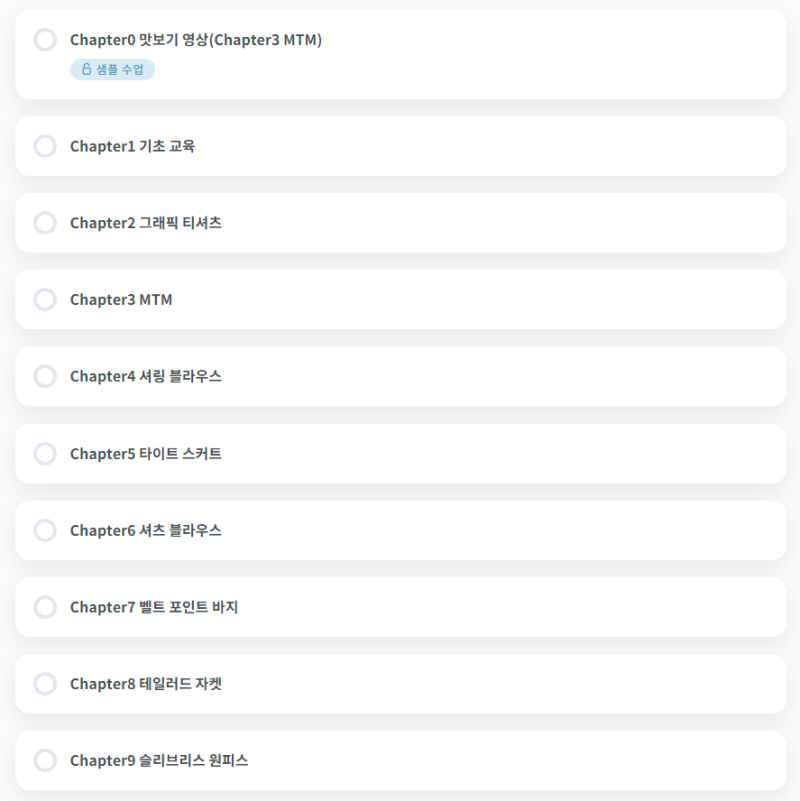Expand the Chapter3 MTM chapter row

400,300
